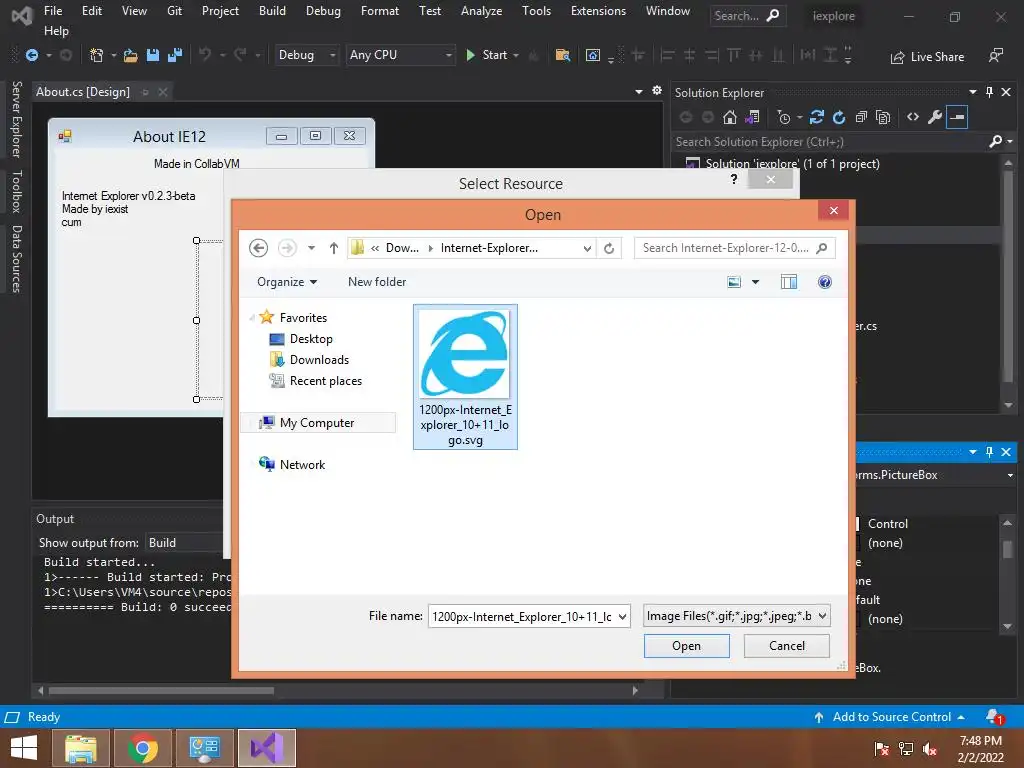Click the Show All Files icon
The width and height of the screenshot is (1024, 768).
(x=883, y=117)
